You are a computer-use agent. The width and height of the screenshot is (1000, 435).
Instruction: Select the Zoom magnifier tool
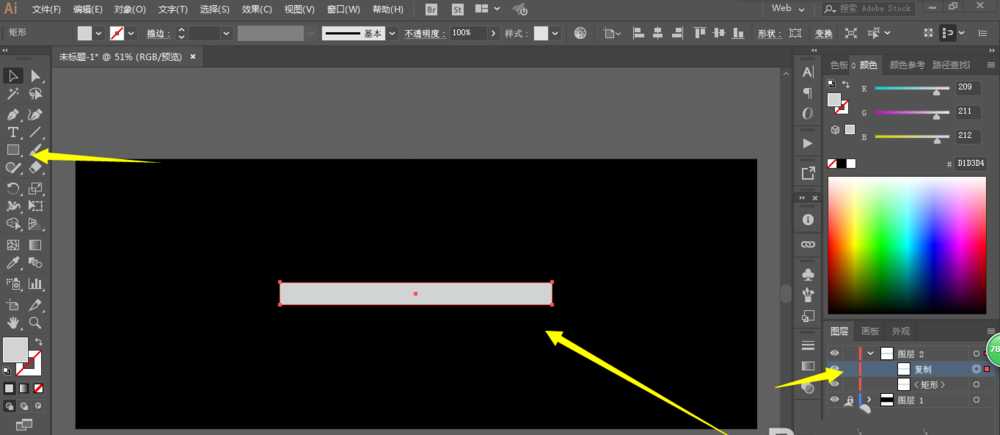click(36, 323)
